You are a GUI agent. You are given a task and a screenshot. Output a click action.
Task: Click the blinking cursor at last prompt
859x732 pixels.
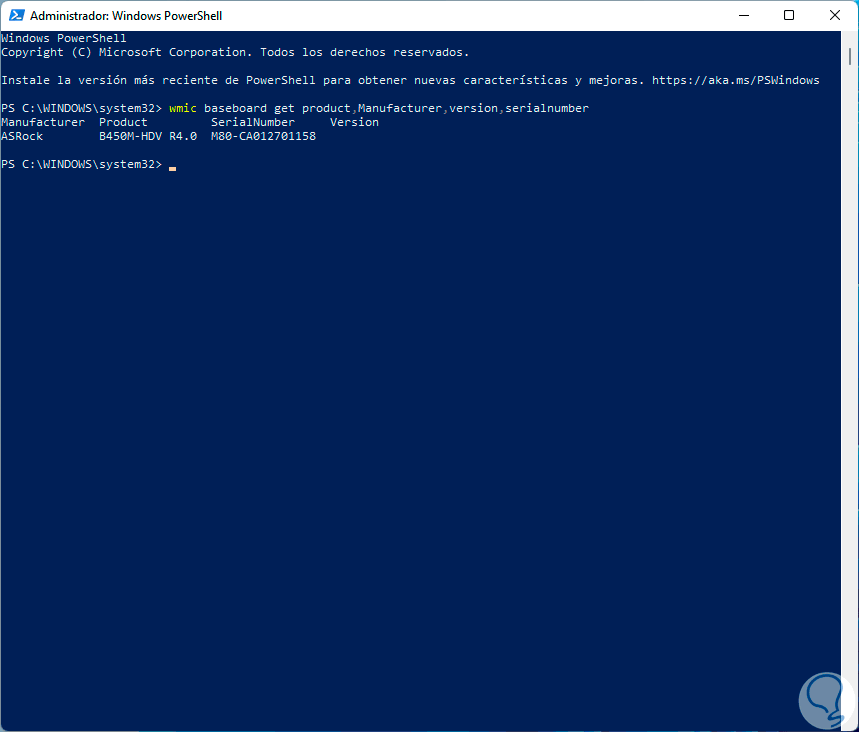[173, 168]
